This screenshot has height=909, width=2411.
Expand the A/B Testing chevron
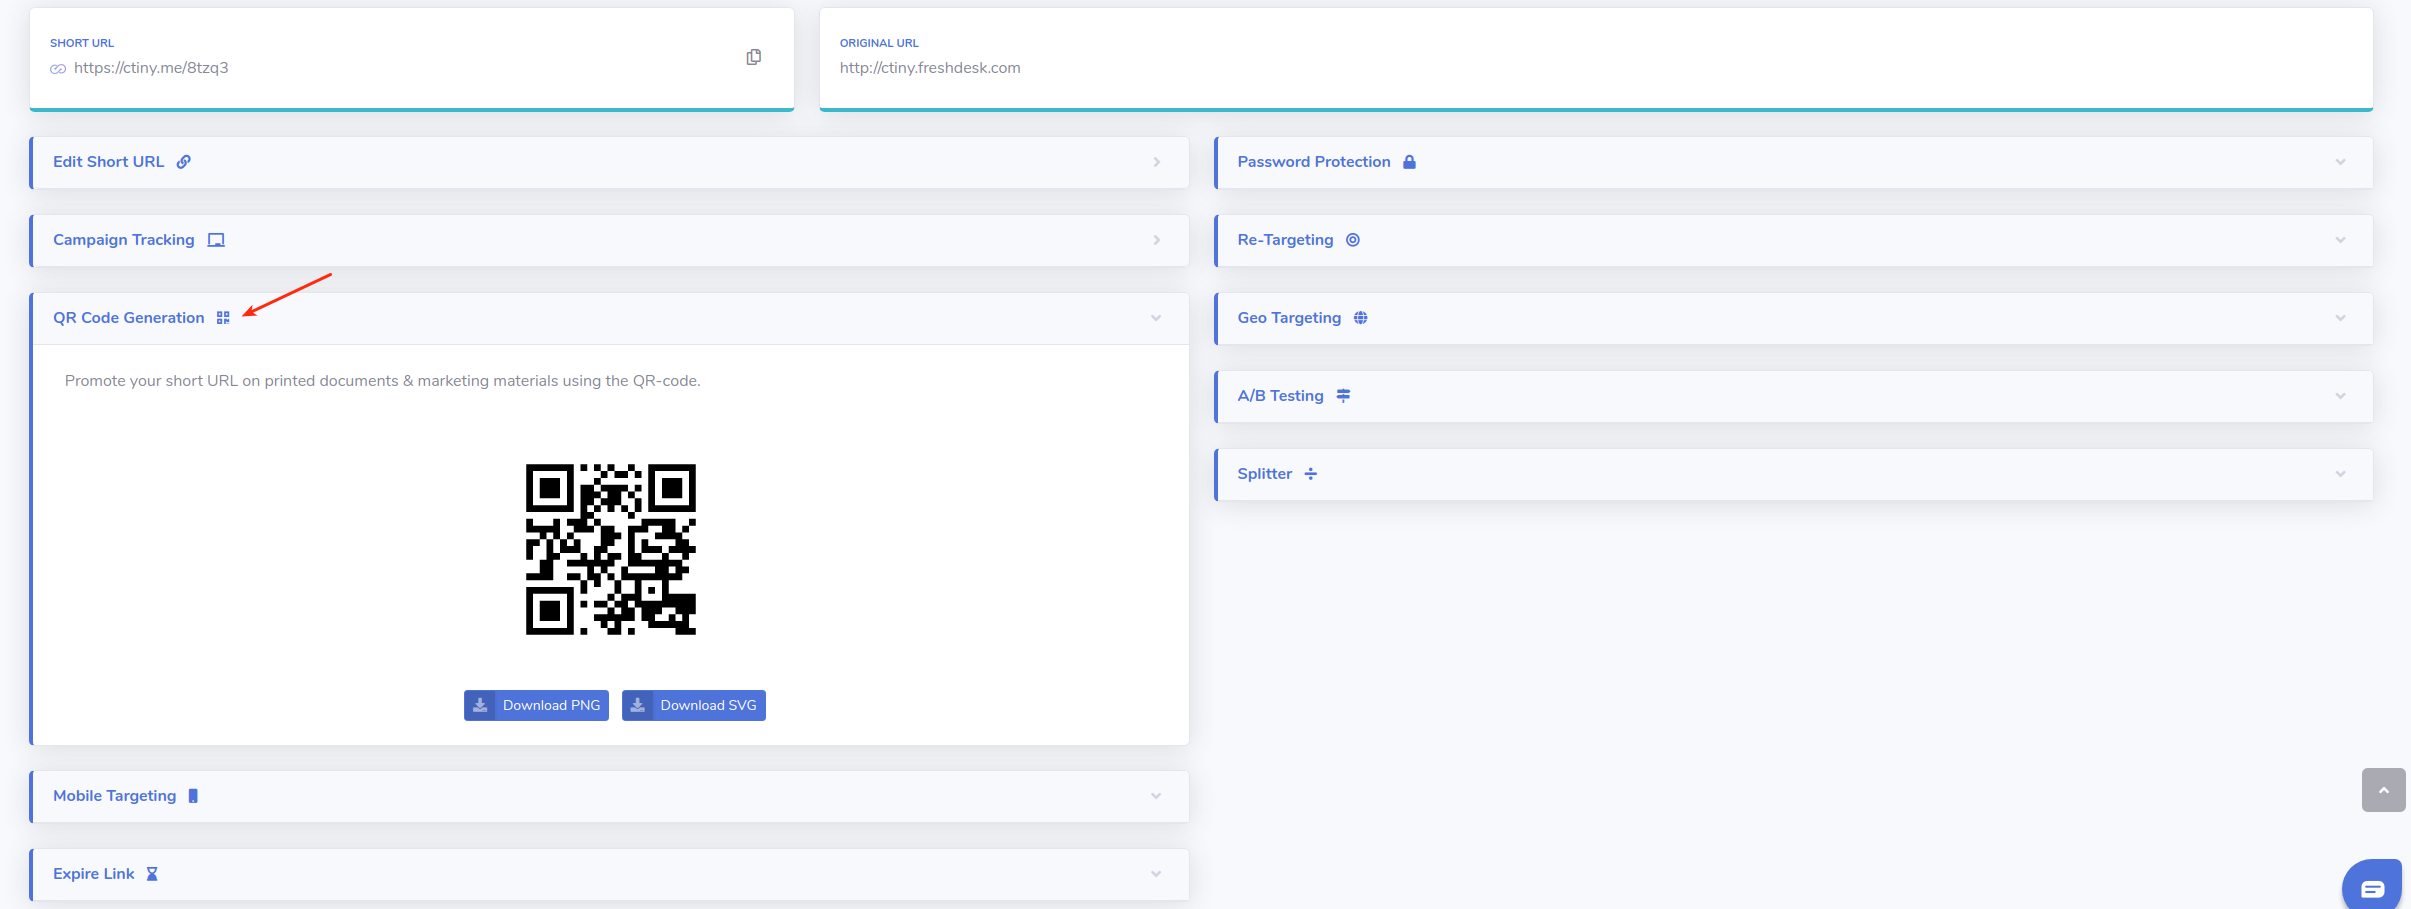2340,396
